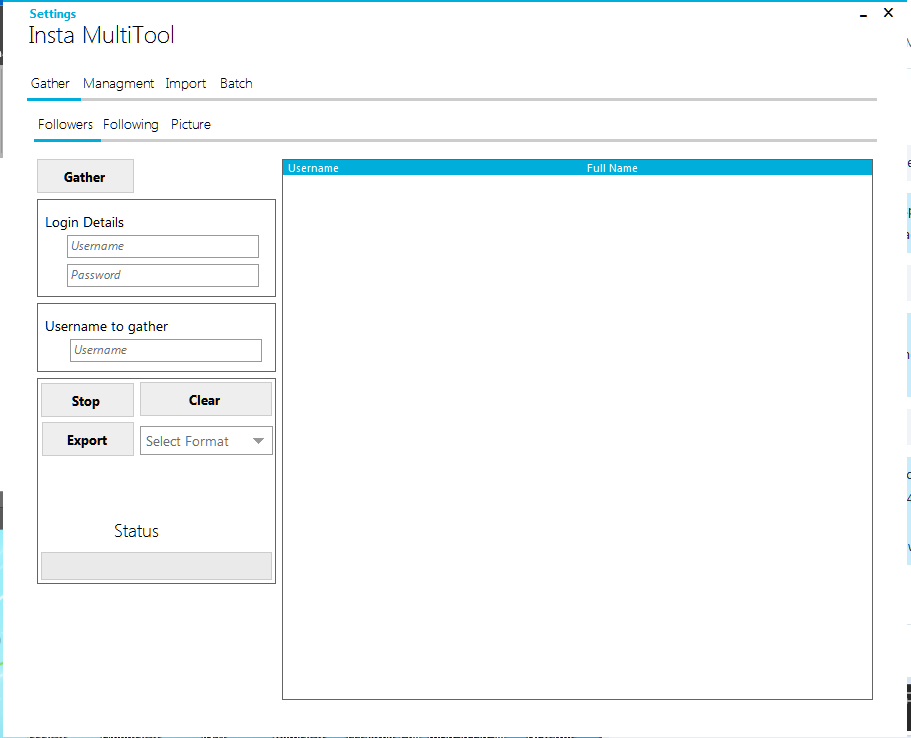911x738 pixels.
Task: Click the Status progress bar
Action: [x=156, y=566]
